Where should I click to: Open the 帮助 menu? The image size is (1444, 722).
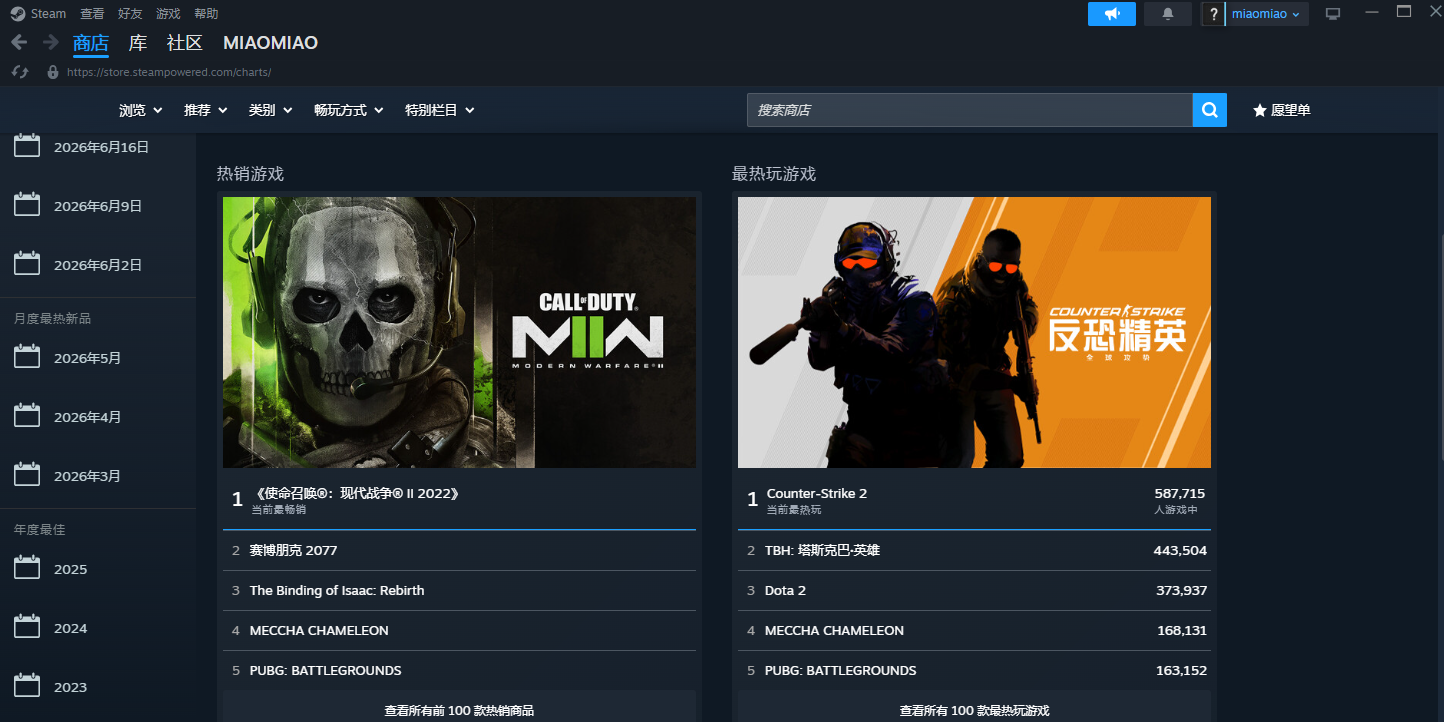206,14
